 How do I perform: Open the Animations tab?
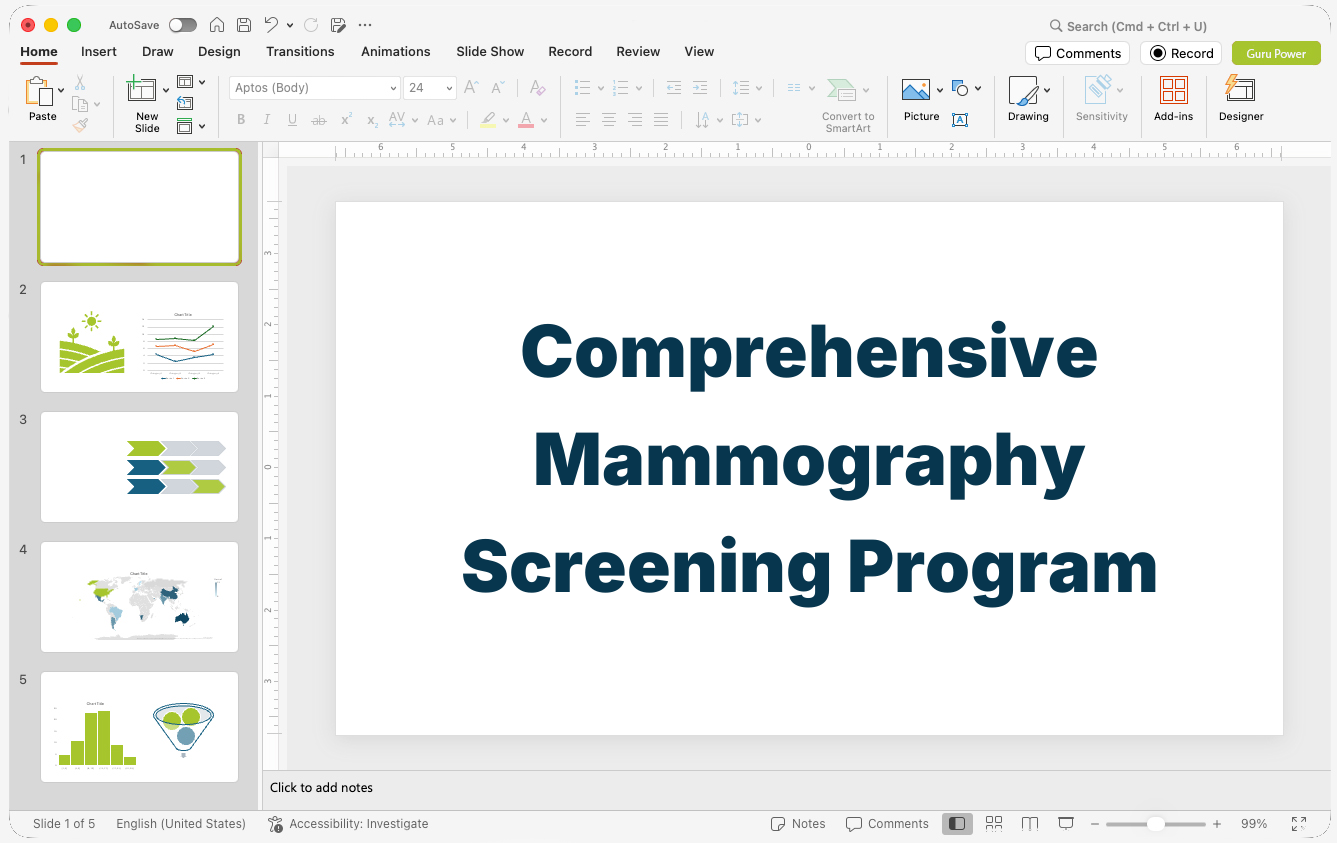396,51
